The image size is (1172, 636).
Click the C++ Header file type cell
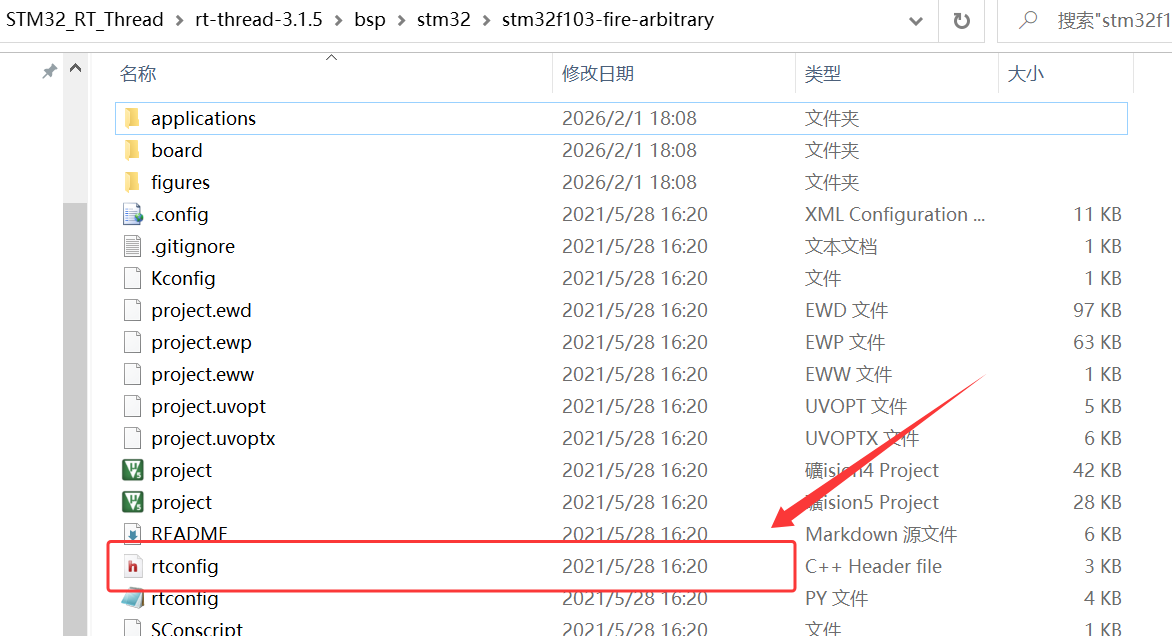873,566
